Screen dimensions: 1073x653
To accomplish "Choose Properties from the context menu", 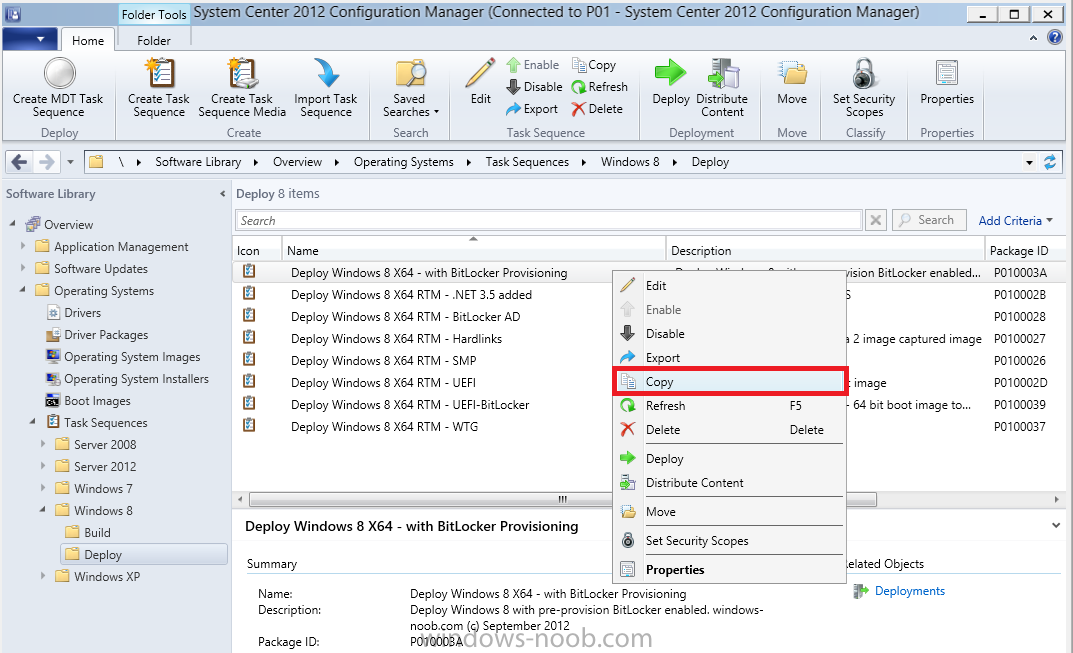I will click(729, 569).
